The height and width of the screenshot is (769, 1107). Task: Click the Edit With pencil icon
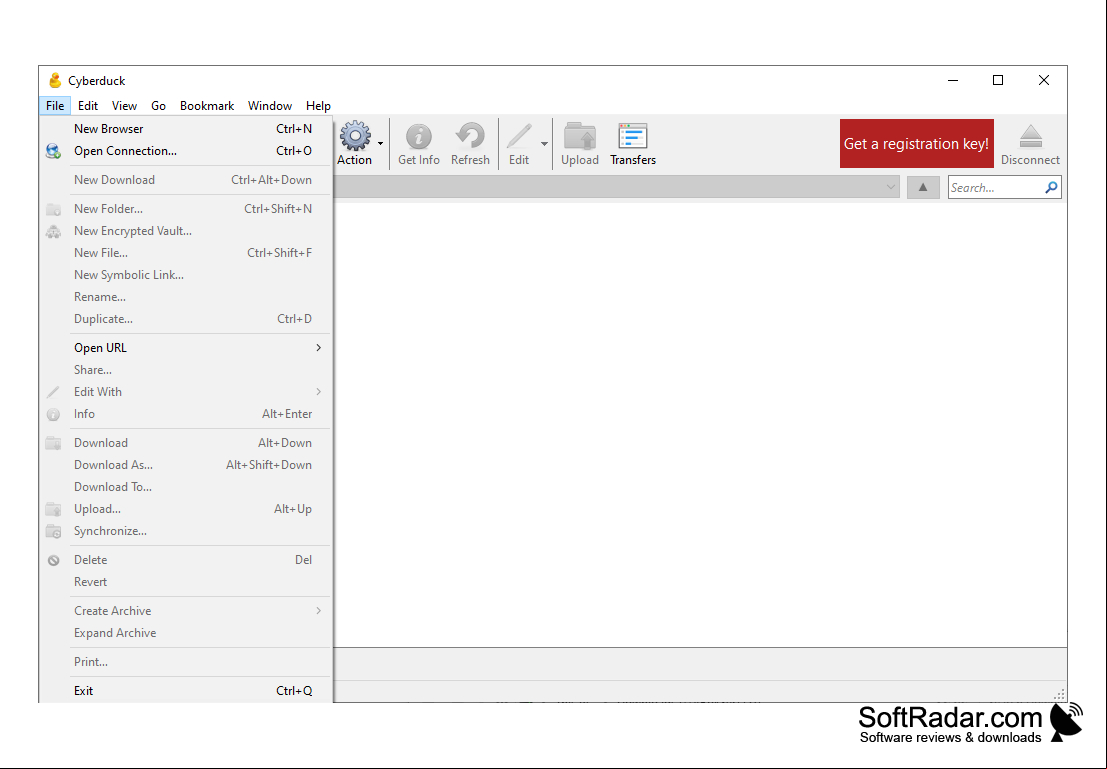point(54,392)
